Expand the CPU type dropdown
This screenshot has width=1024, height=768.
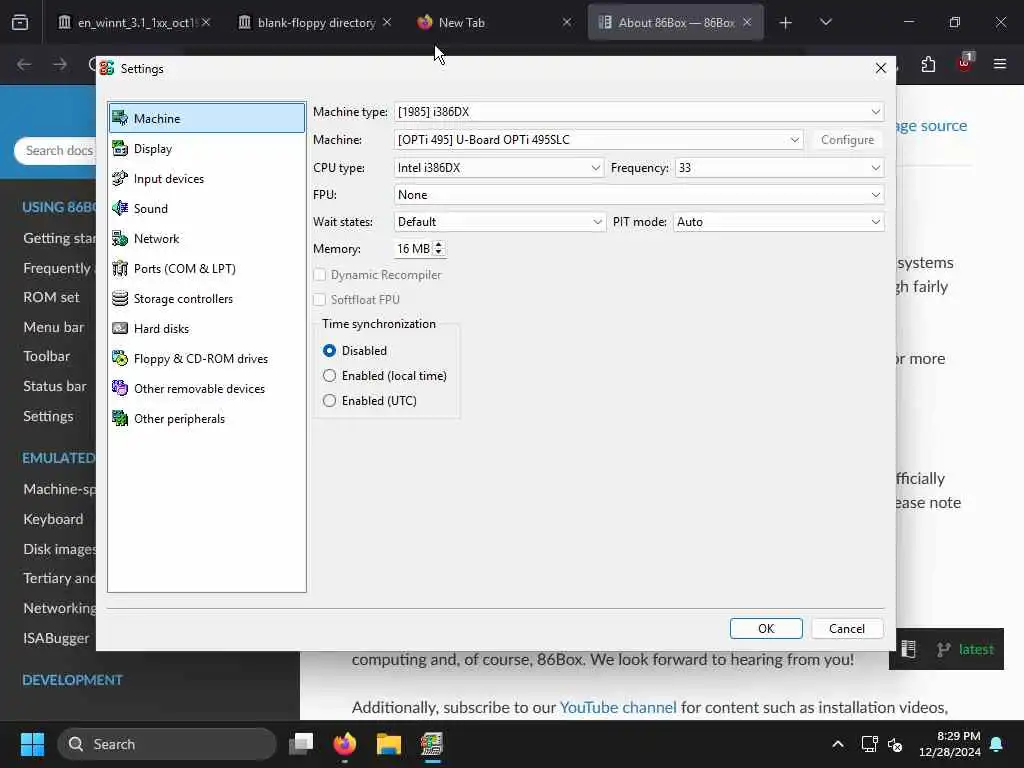498,168
